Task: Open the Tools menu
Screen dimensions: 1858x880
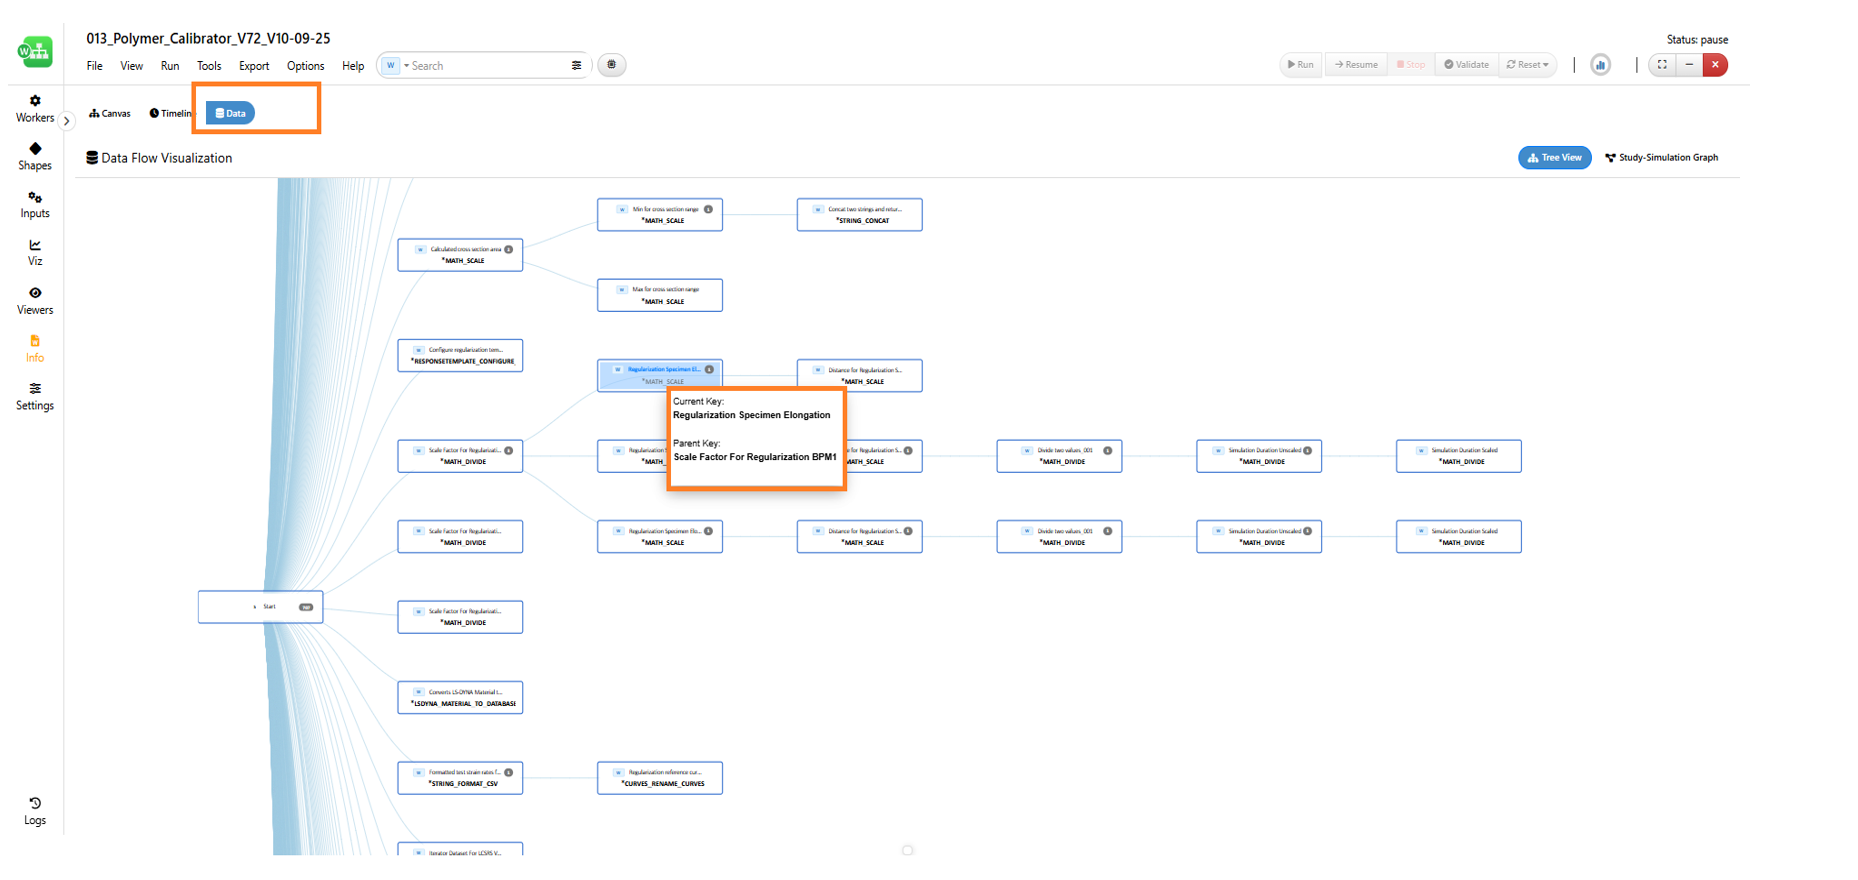Action: point(209,66)
